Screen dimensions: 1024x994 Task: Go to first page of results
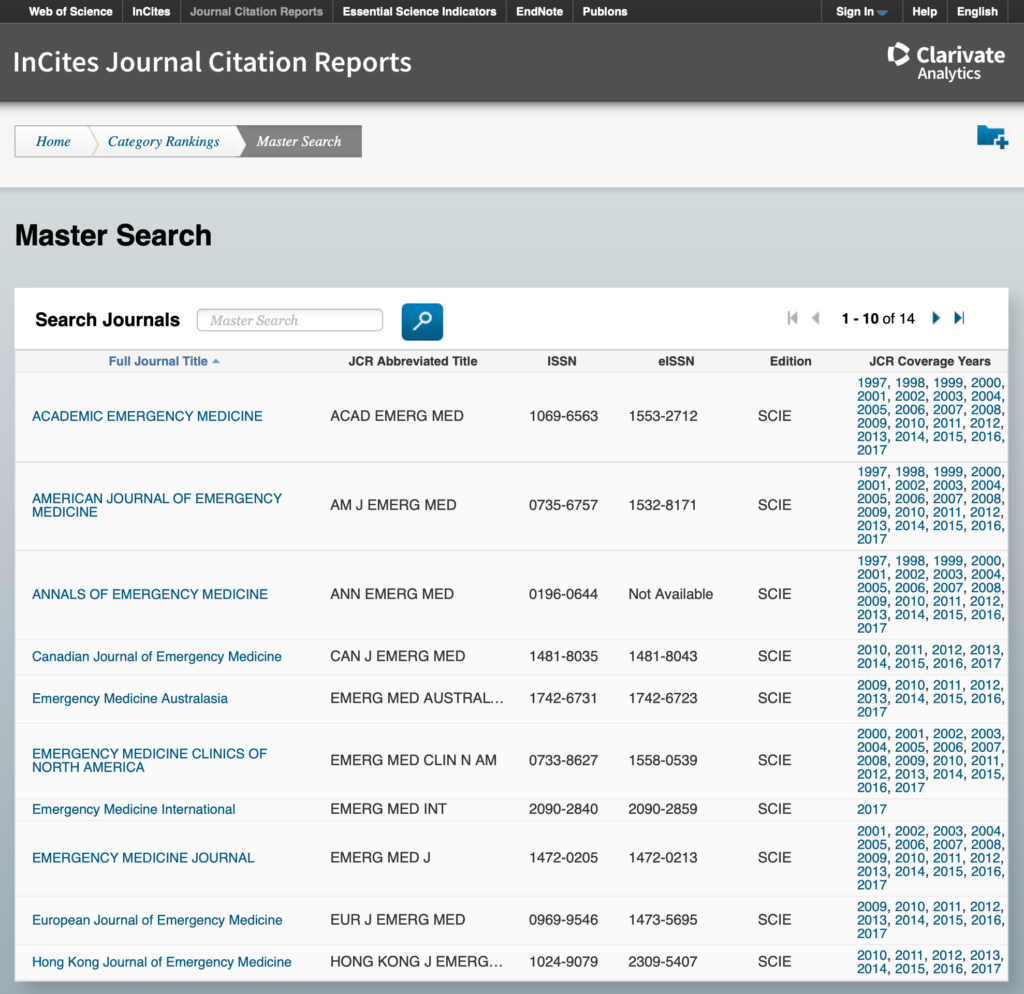(x=792, y=318)
